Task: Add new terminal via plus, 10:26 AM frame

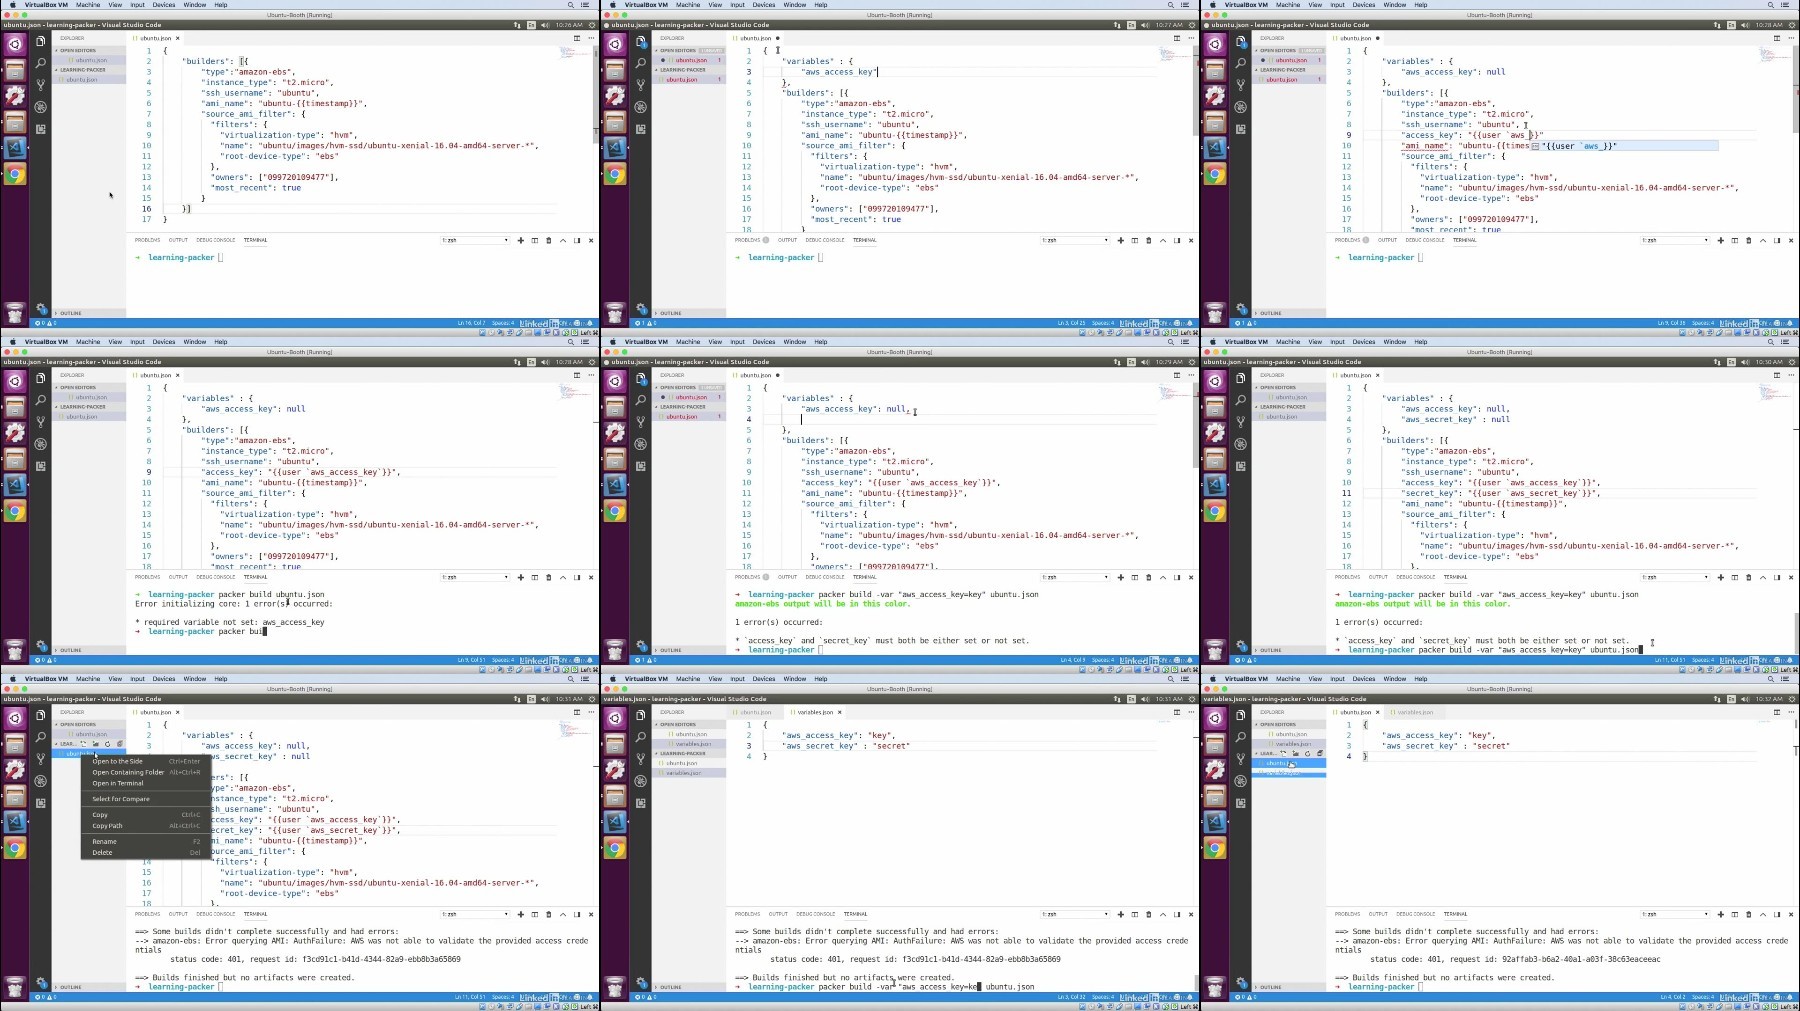Action: (521, 240)
